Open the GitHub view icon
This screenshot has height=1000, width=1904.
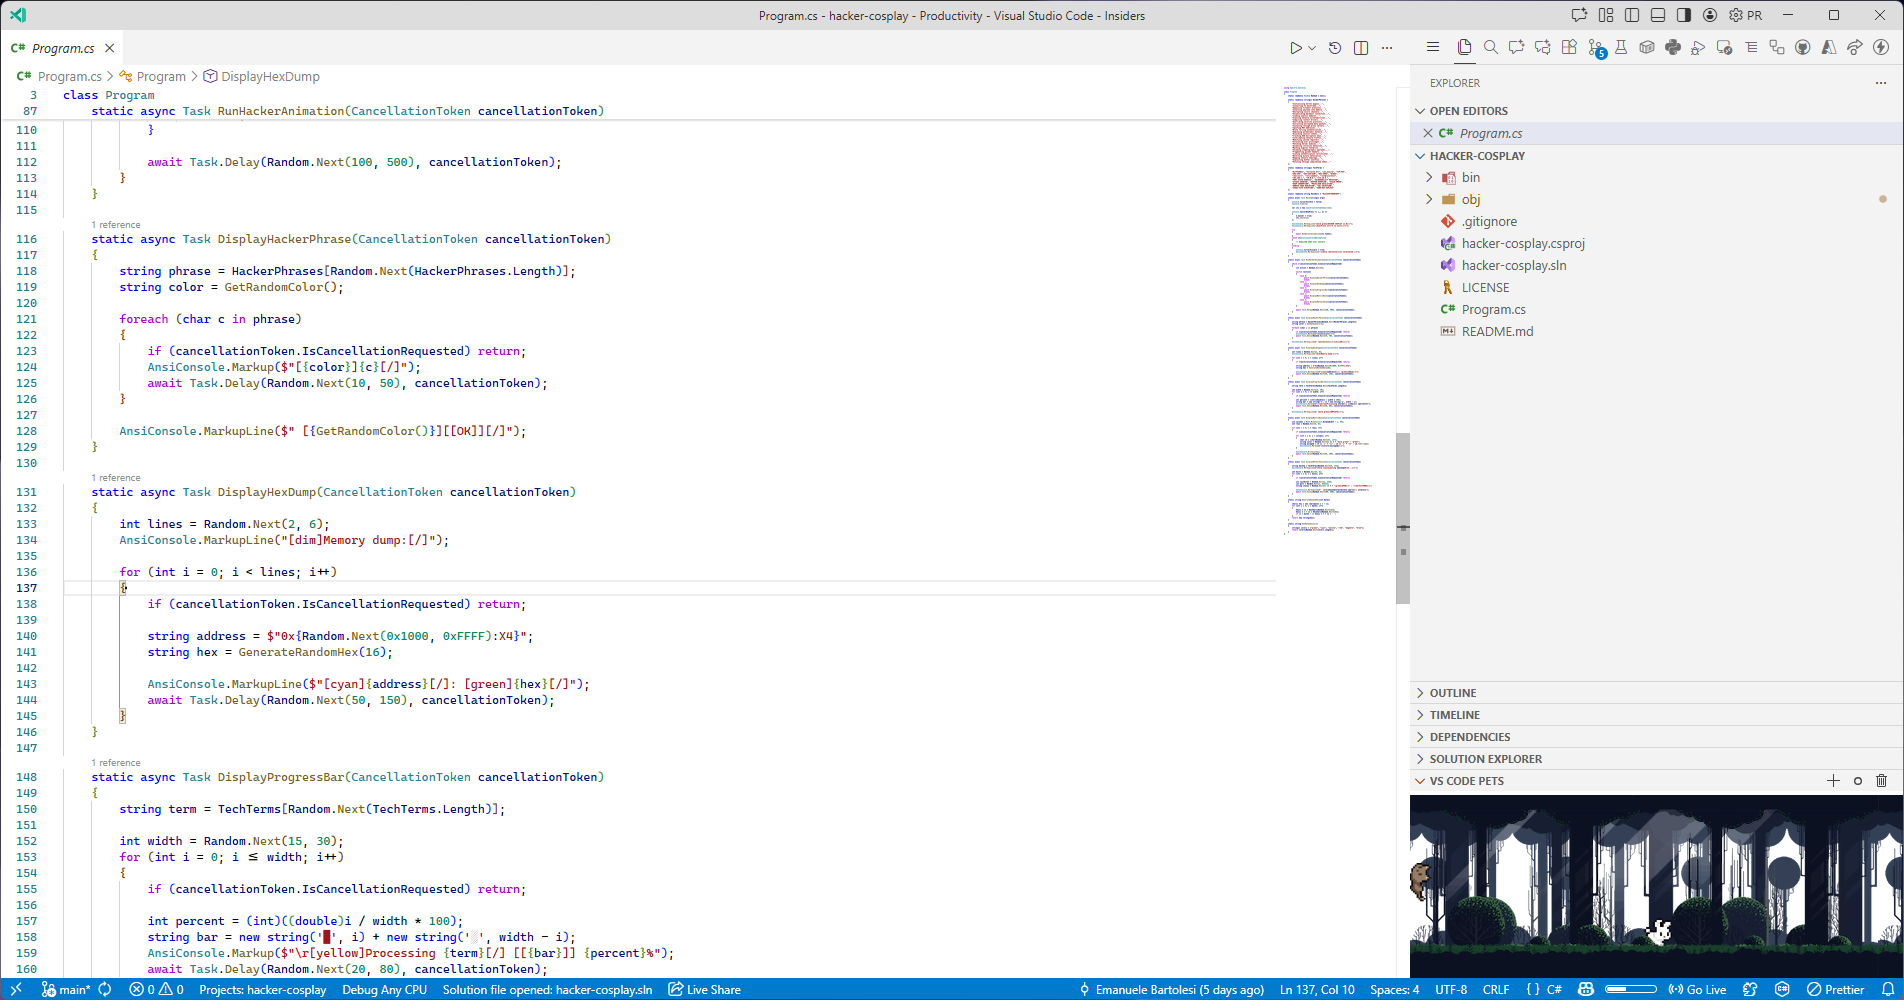click(x=1803, y=47)
